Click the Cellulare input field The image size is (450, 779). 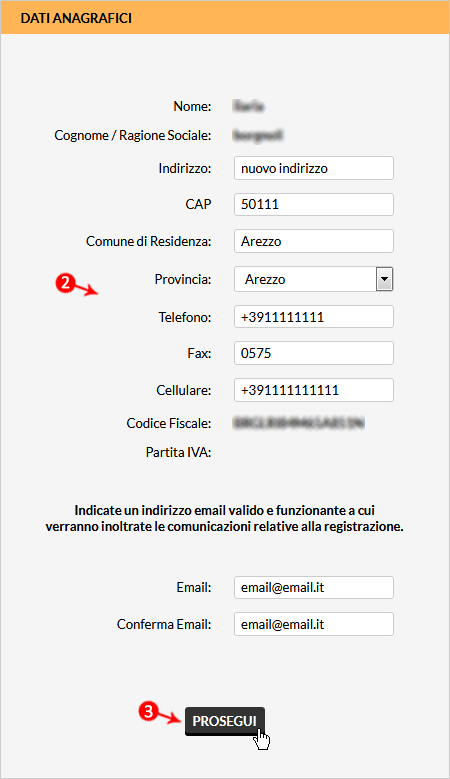tap(314, 390)
